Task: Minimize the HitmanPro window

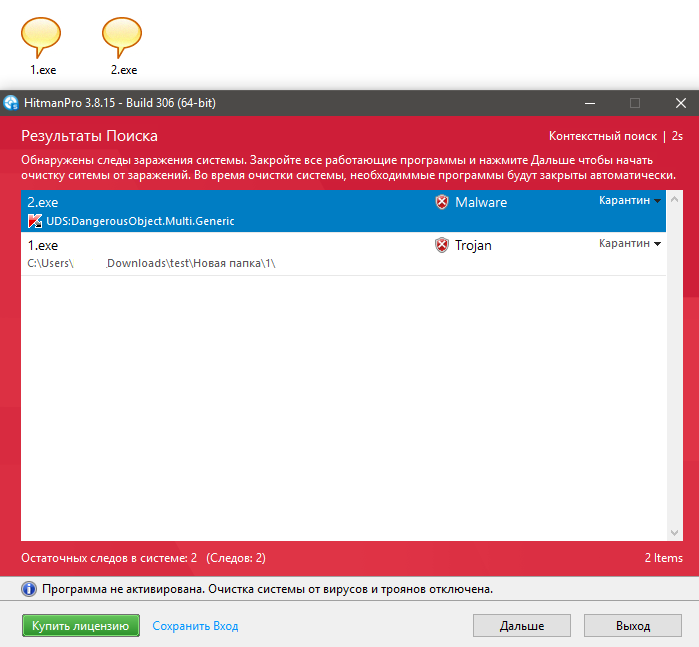Action: point(590,103)
